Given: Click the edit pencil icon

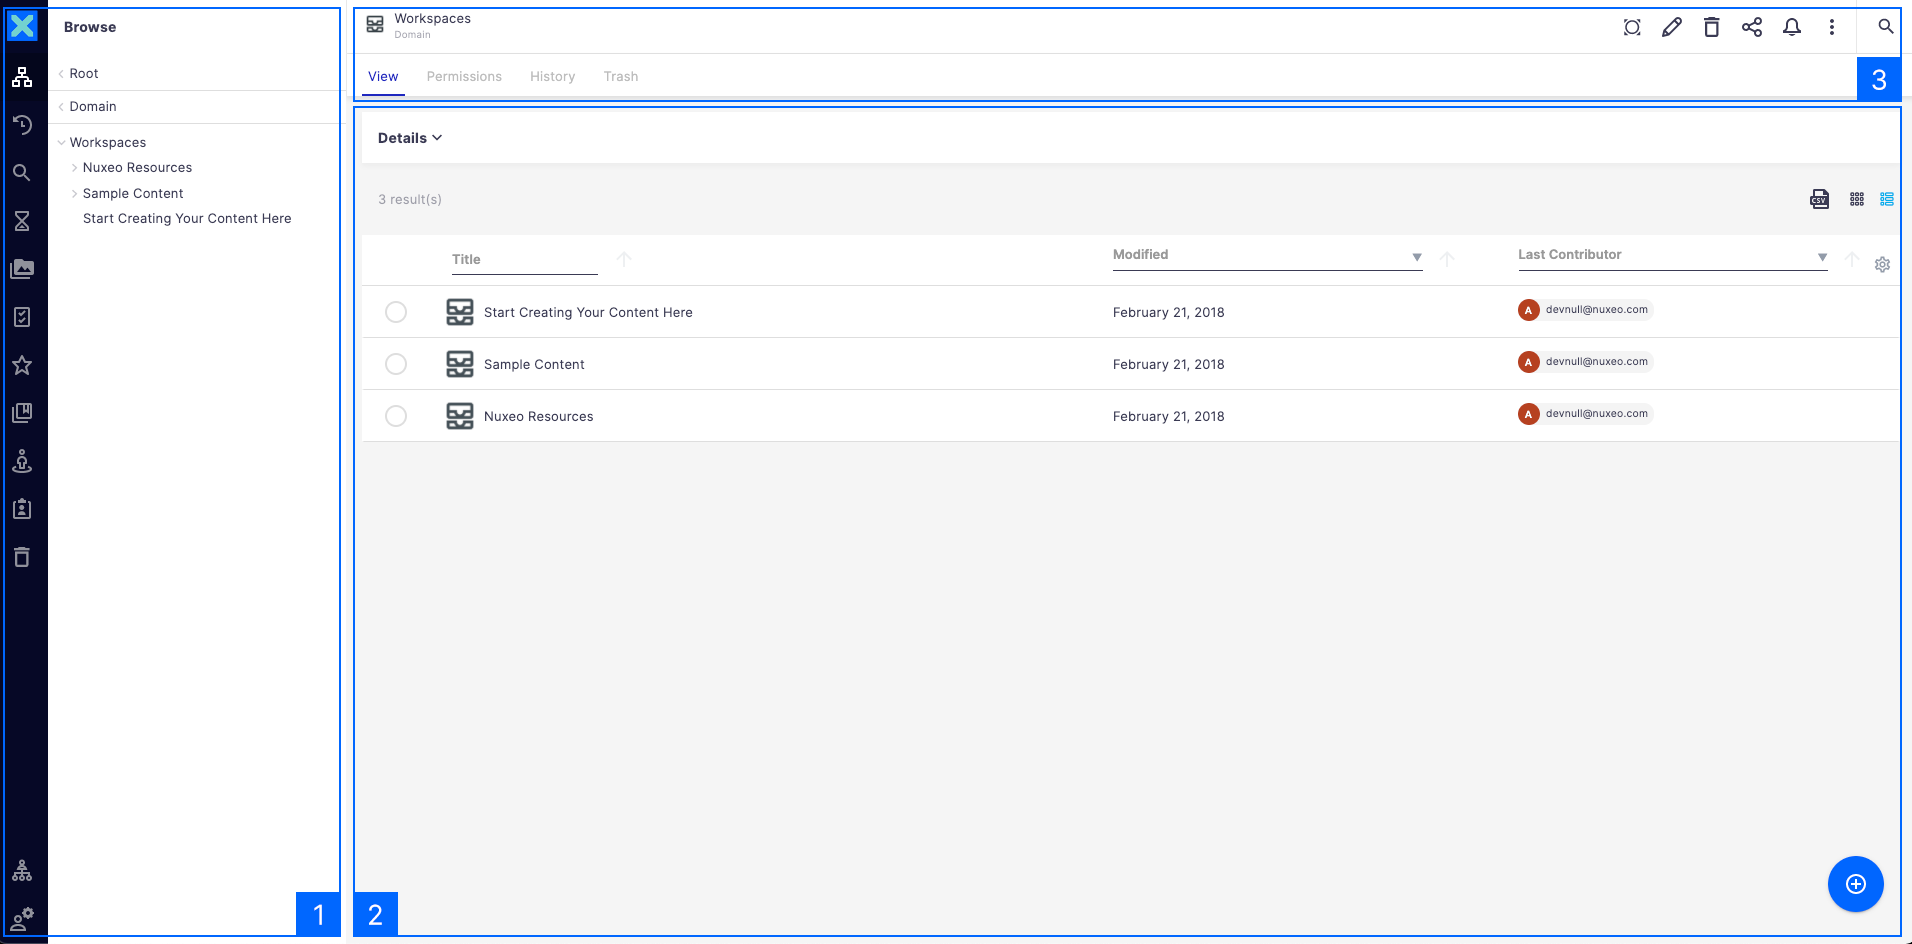Looking at the screenshot, I should [x=1672, y=27].
